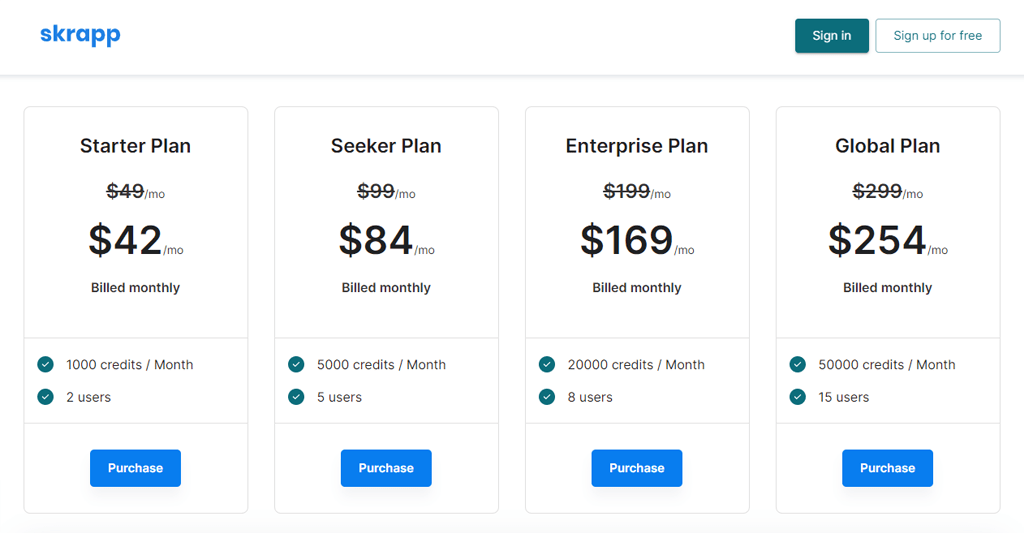The width and height of the screenshot is (1024, 533).
Task: Click the $84 Seeker Plan price
Action: [x=376, y=240]
